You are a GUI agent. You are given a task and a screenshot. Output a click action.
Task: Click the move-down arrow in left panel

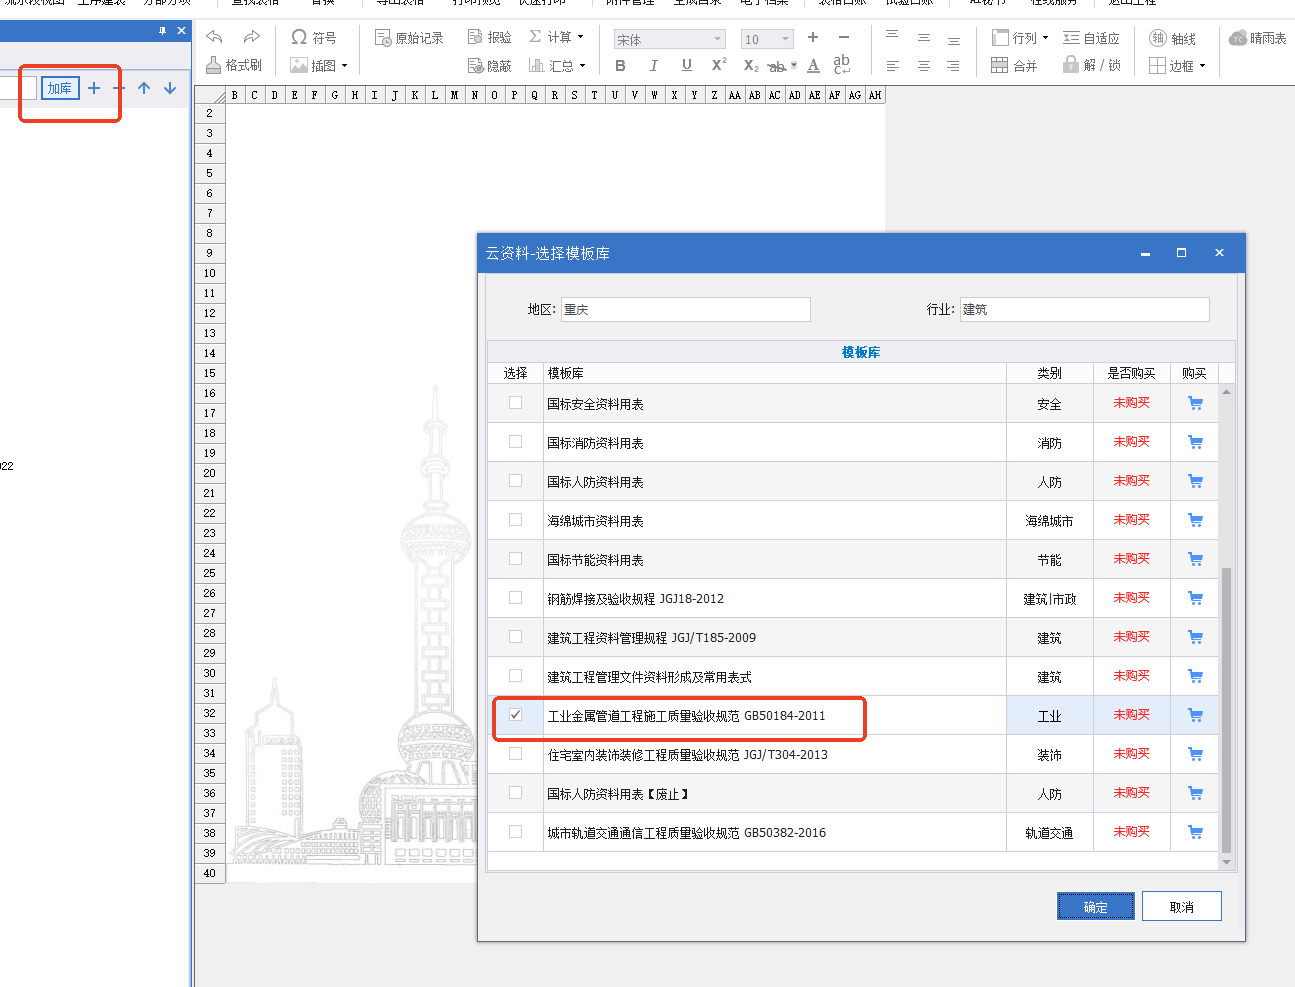[x=170, y=88]
